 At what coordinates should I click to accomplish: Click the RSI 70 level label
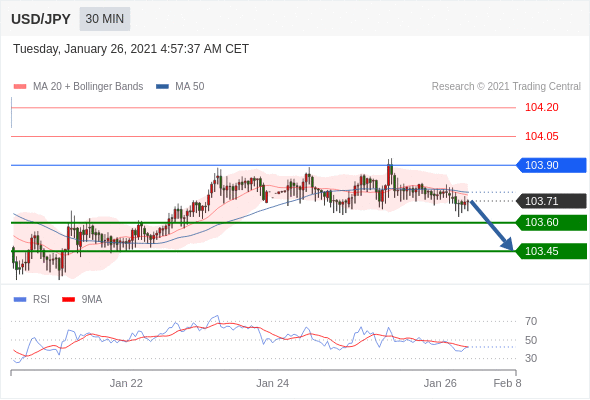tap(531, 321)
